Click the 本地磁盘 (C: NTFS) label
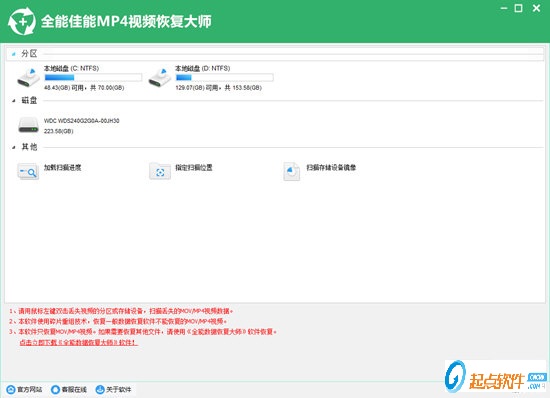Screen dimensions: 550x398 click(72, 68)
